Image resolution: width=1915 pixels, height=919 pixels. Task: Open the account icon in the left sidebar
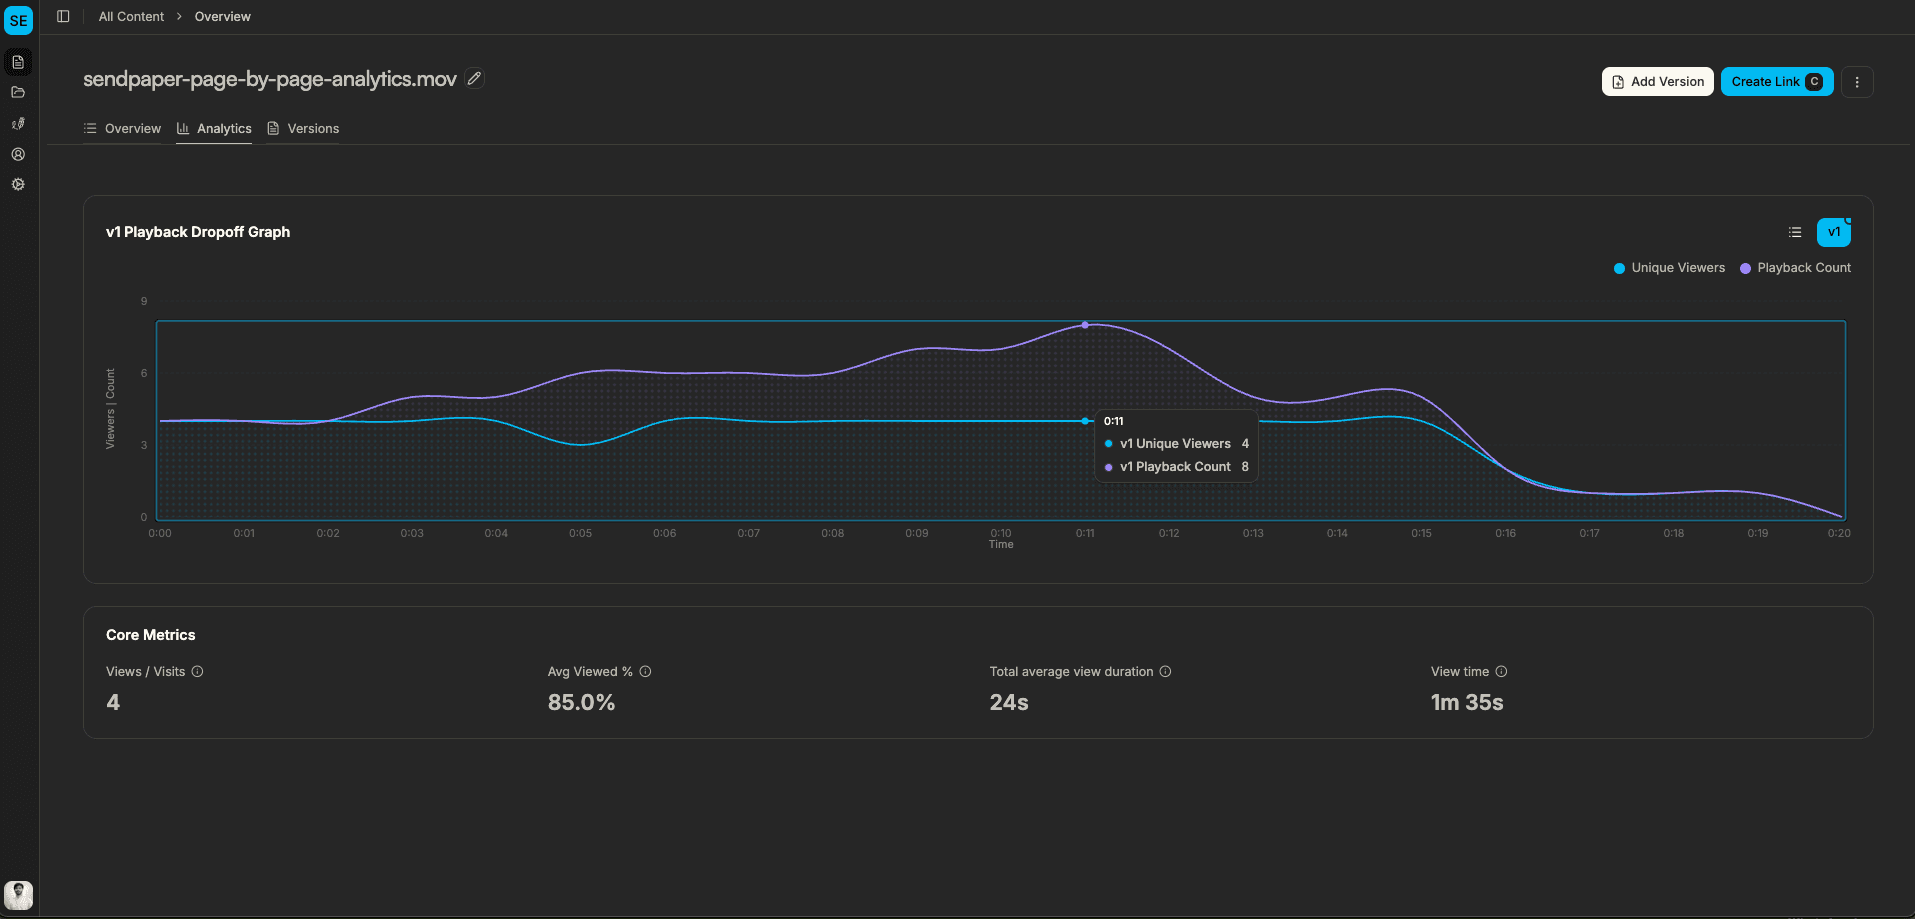[x=18, y=154]
